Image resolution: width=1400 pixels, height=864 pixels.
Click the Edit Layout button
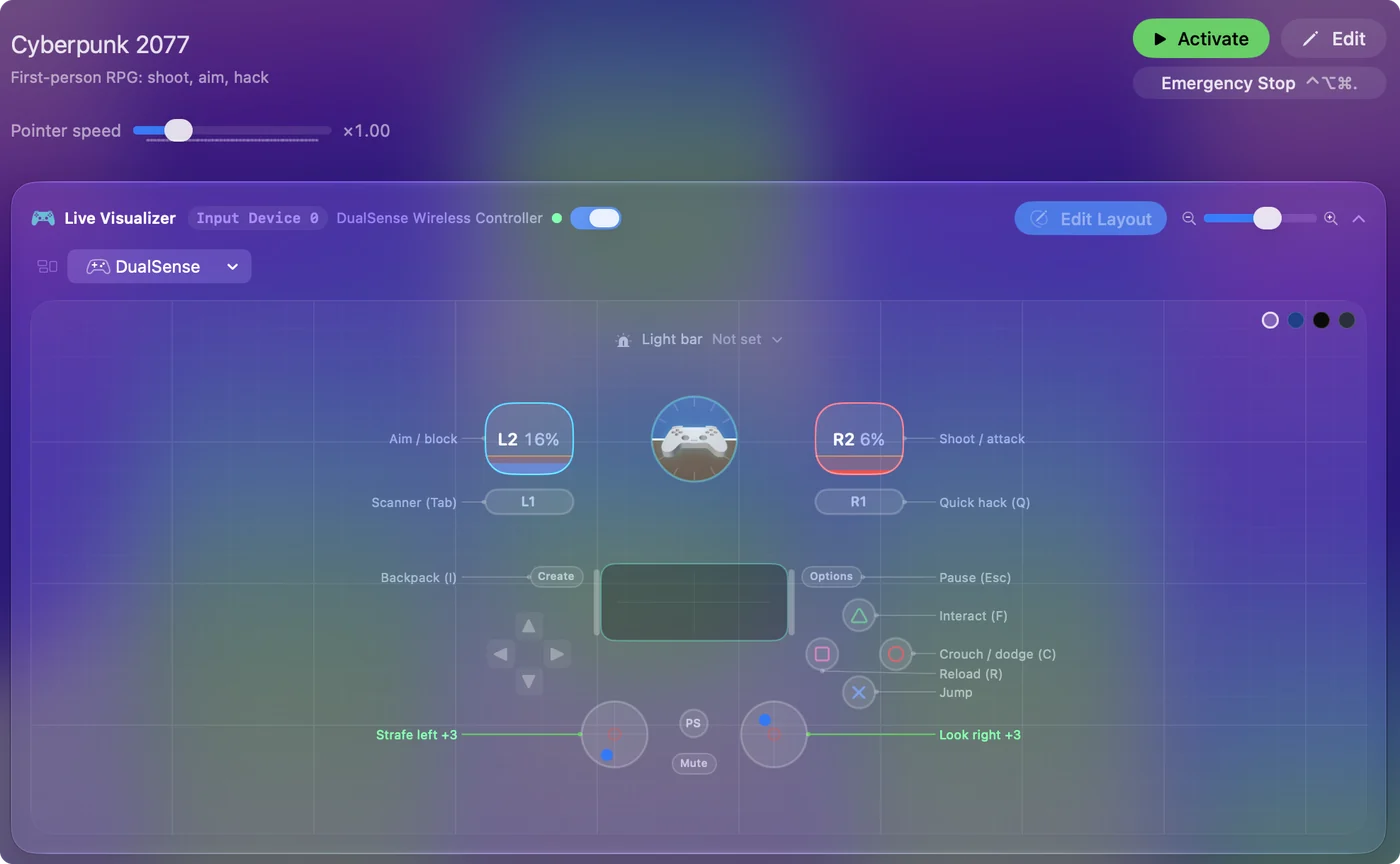point(1090,219)
